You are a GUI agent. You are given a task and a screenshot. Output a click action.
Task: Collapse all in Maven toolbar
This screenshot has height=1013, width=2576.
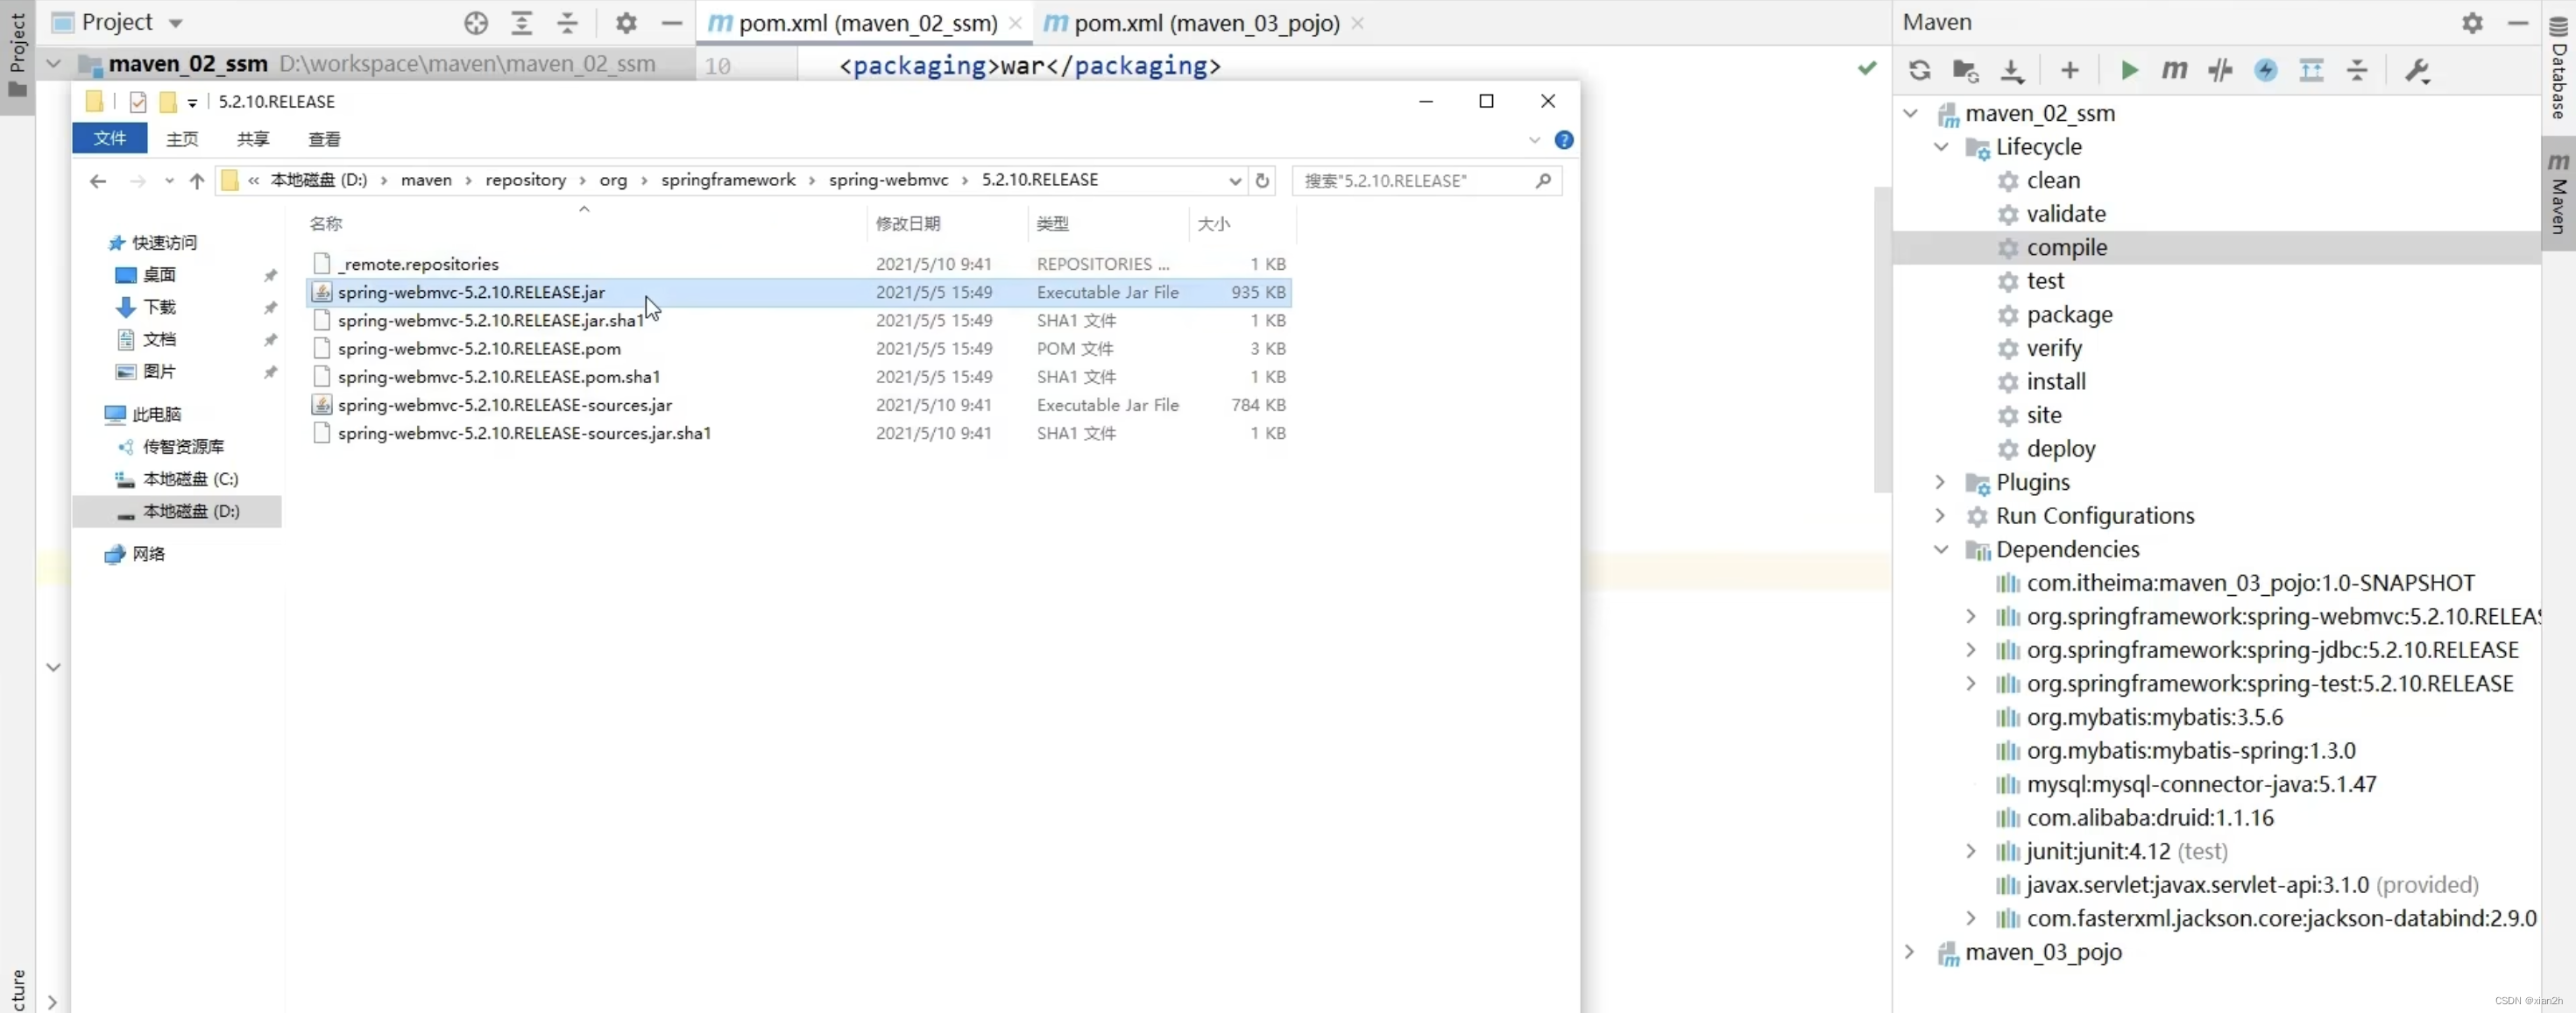pyautogui.click(x=2357, y=70)
